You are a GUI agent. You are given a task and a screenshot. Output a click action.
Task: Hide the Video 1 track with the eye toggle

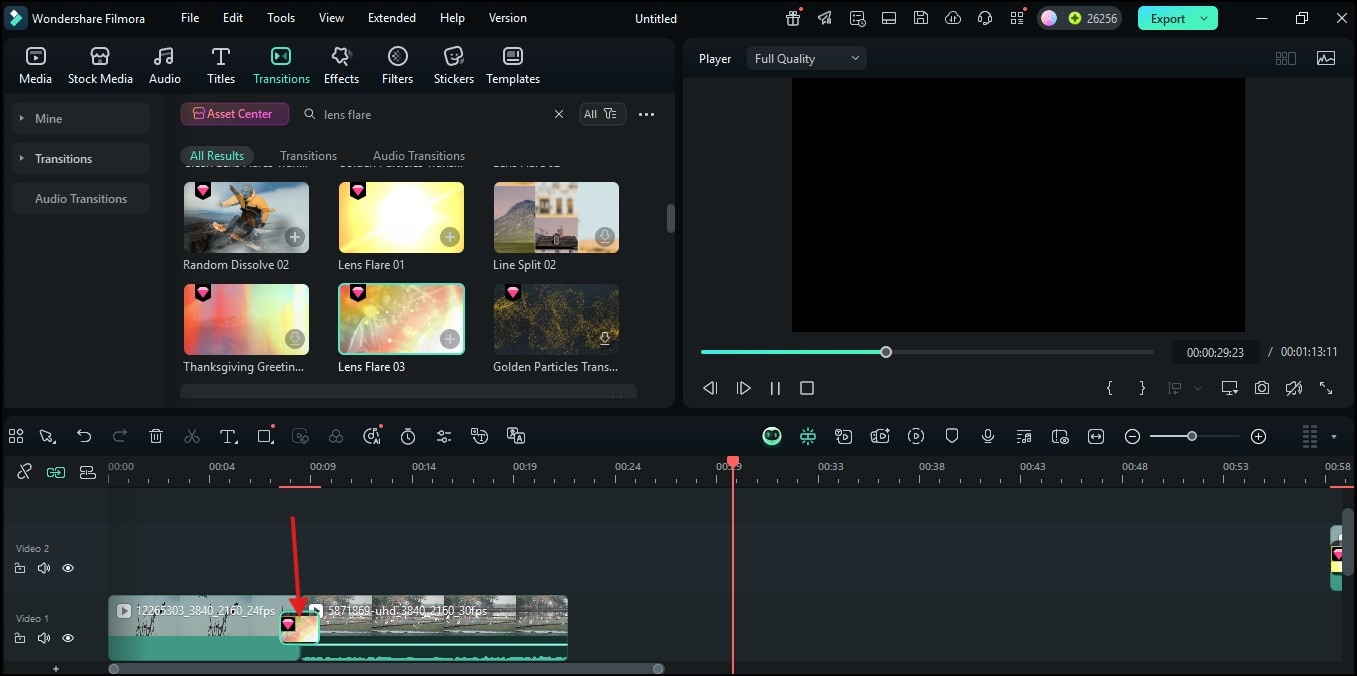tap(67, 638)
